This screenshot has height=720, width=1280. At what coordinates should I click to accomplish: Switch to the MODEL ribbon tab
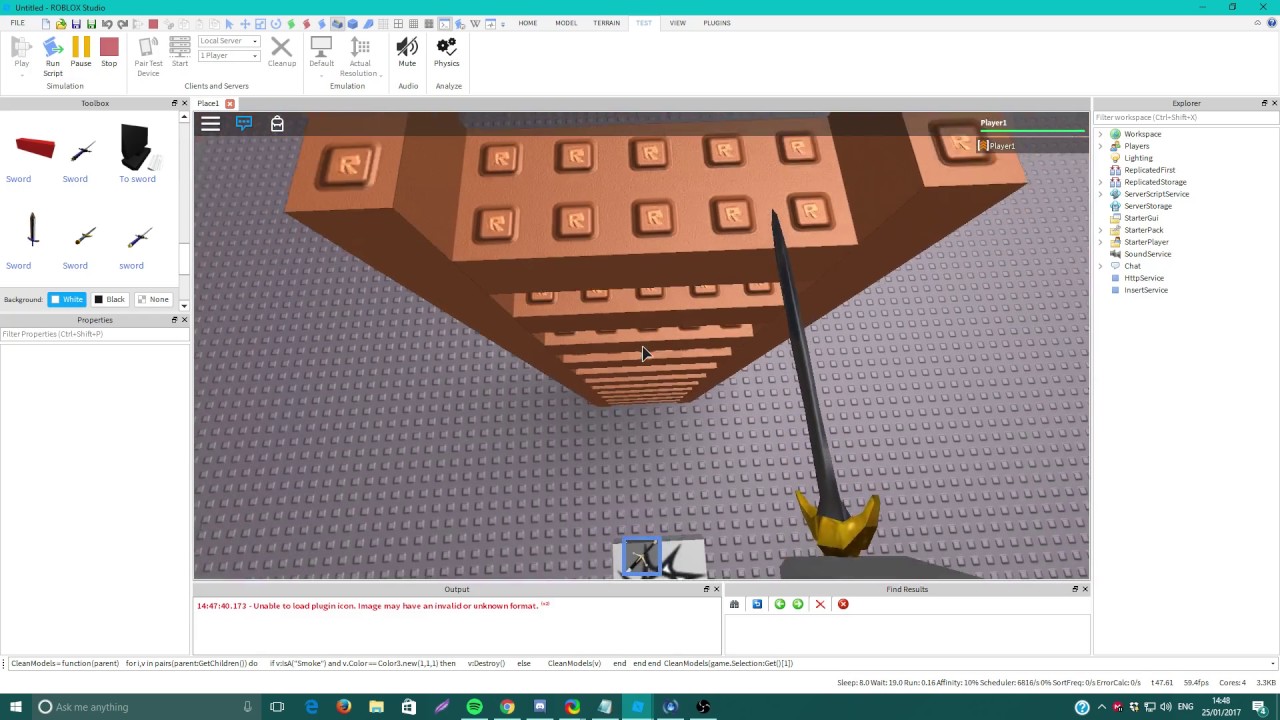pos(566,23)
